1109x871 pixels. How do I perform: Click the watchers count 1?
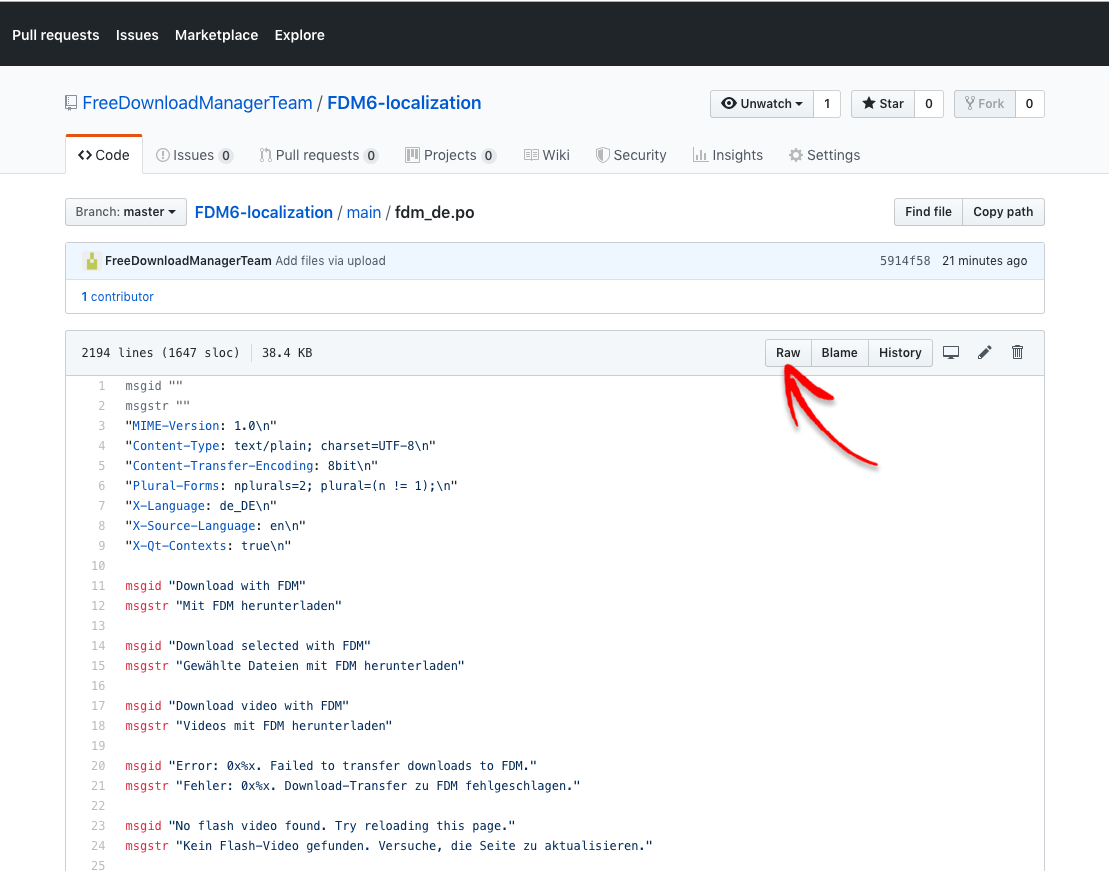pos(827,104)
